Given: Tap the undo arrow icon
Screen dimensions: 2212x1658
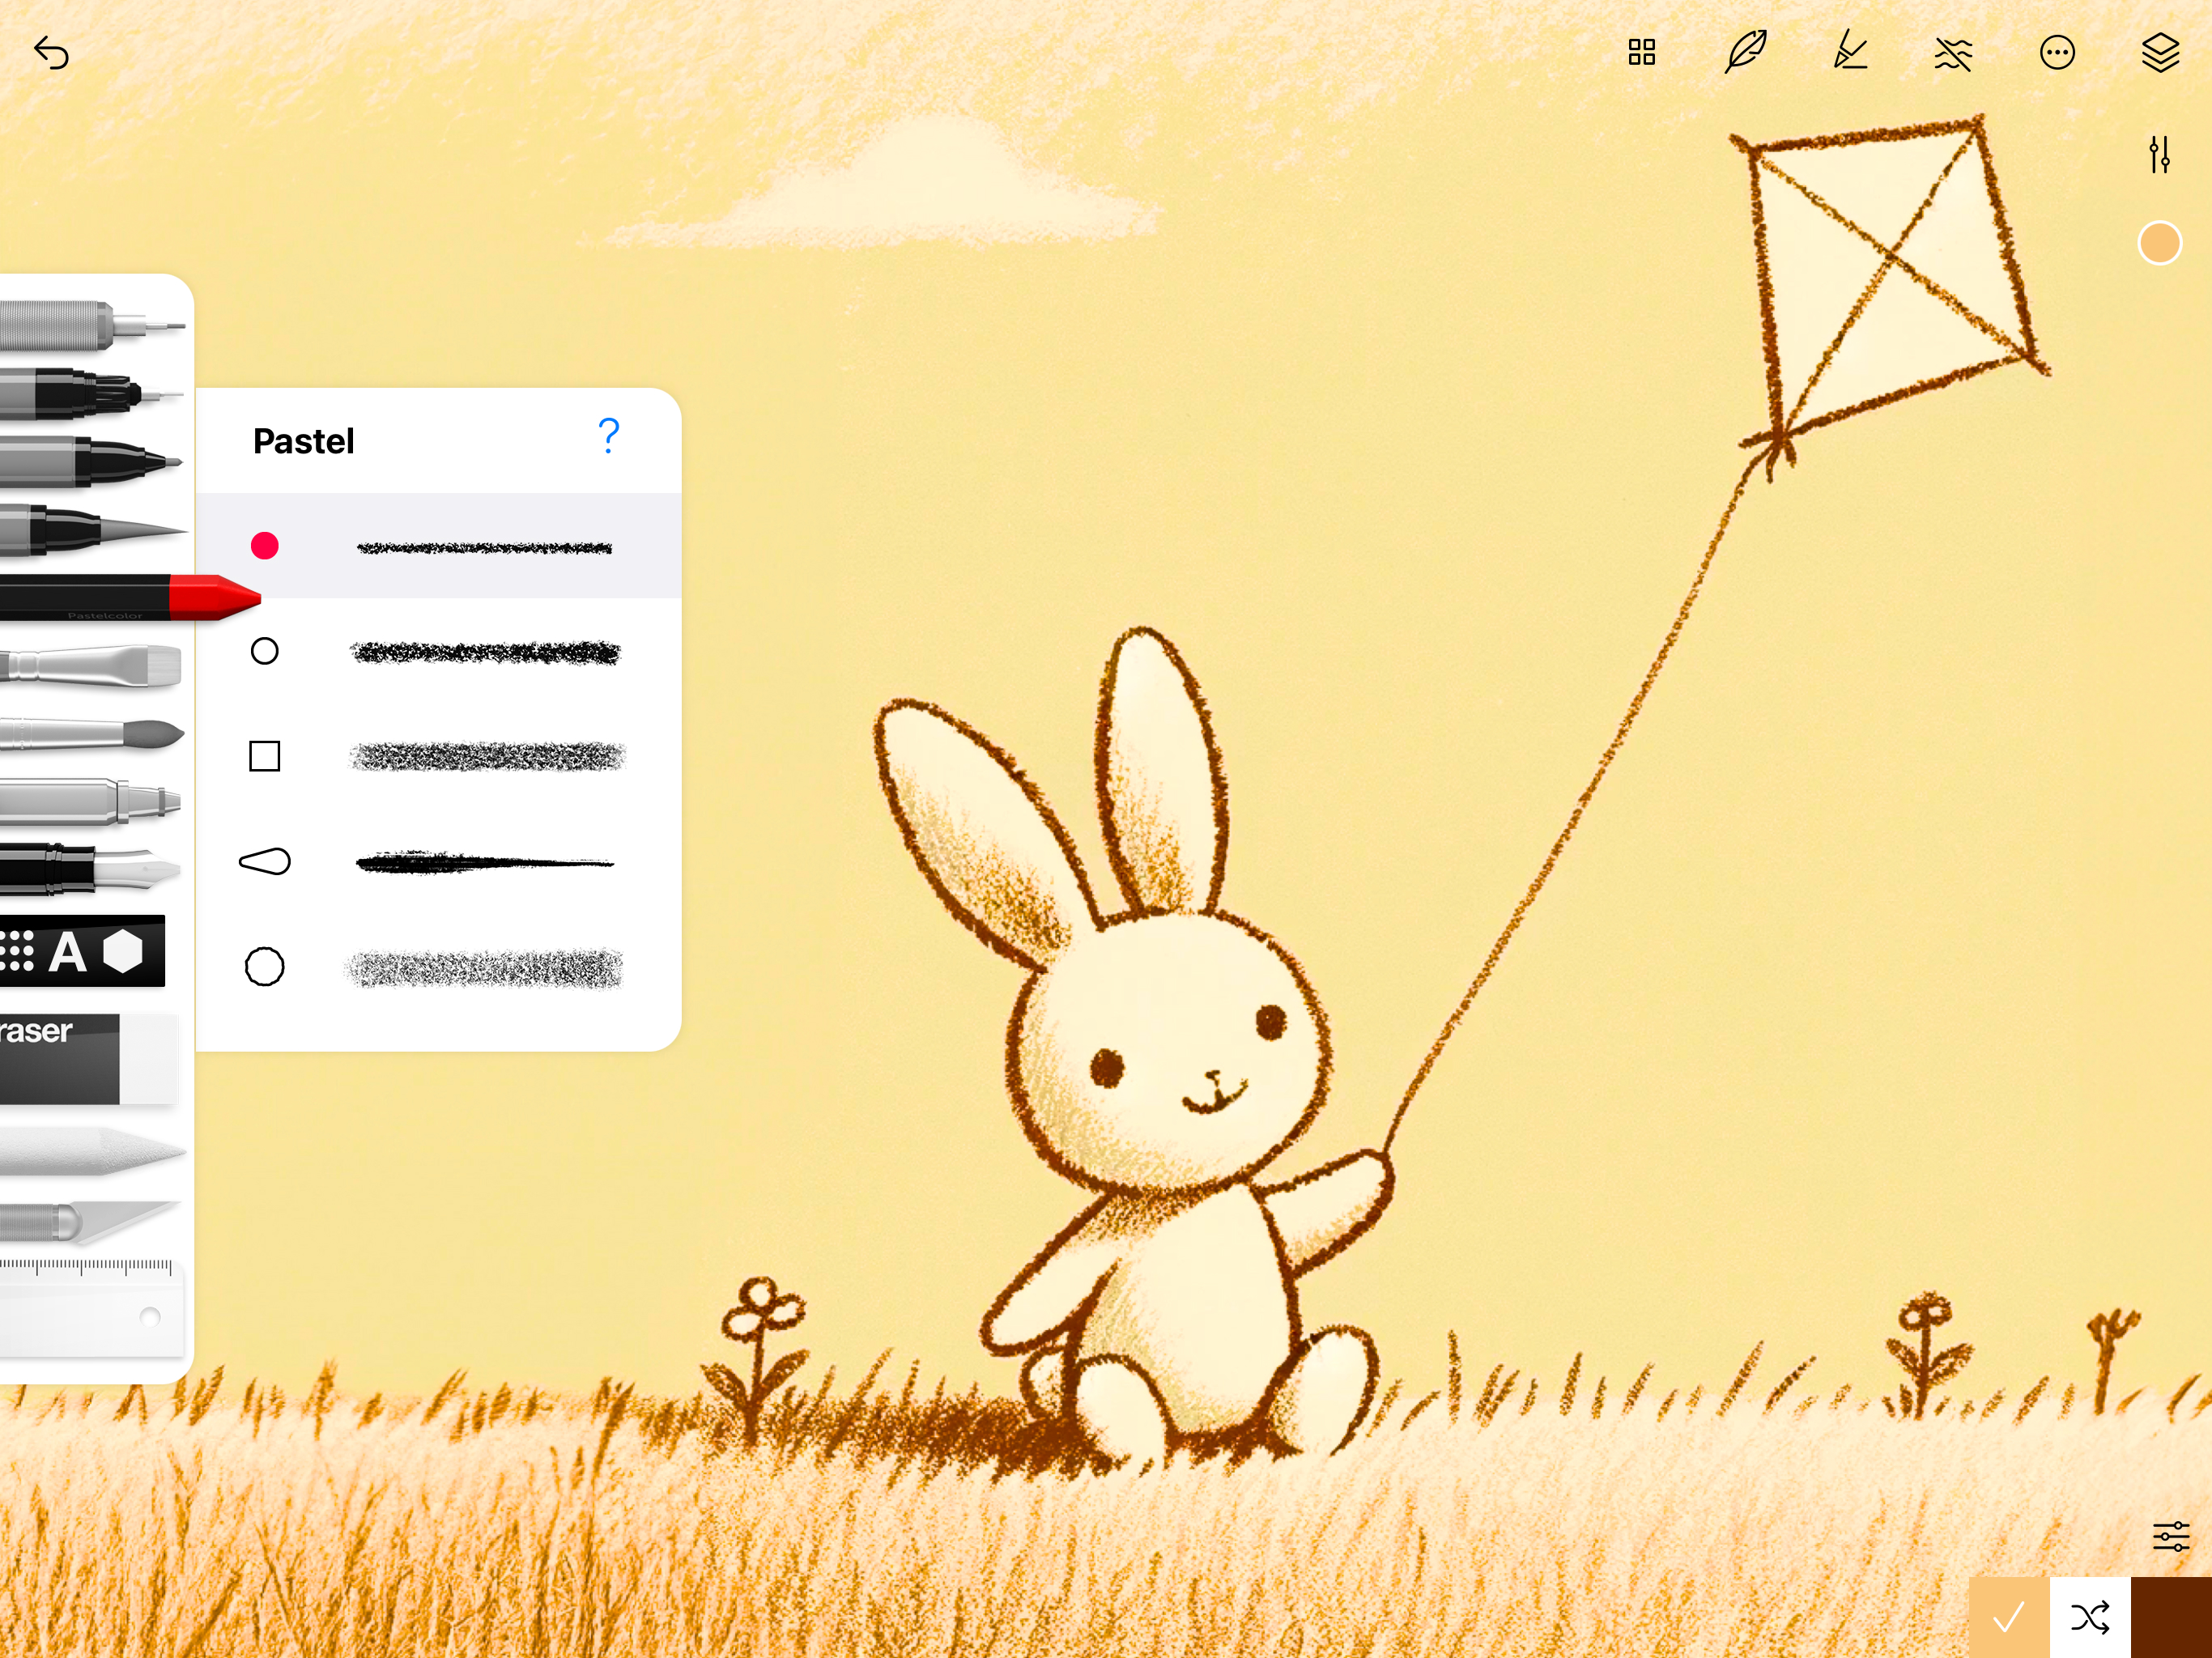Looking at the screenshot, I should point(51,52).
